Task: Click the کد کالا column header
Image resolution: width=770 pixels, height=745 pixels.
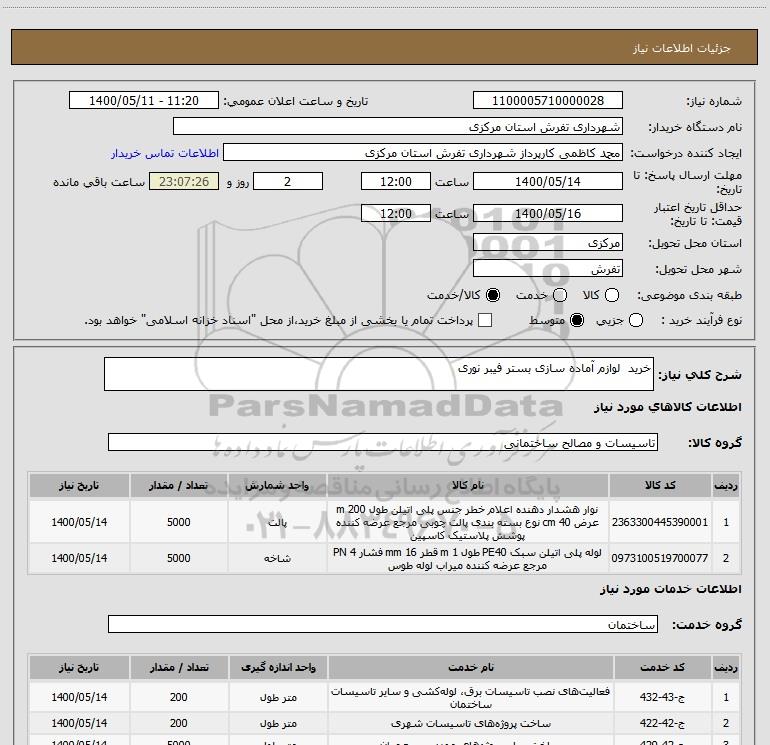Action: point(660,485)
